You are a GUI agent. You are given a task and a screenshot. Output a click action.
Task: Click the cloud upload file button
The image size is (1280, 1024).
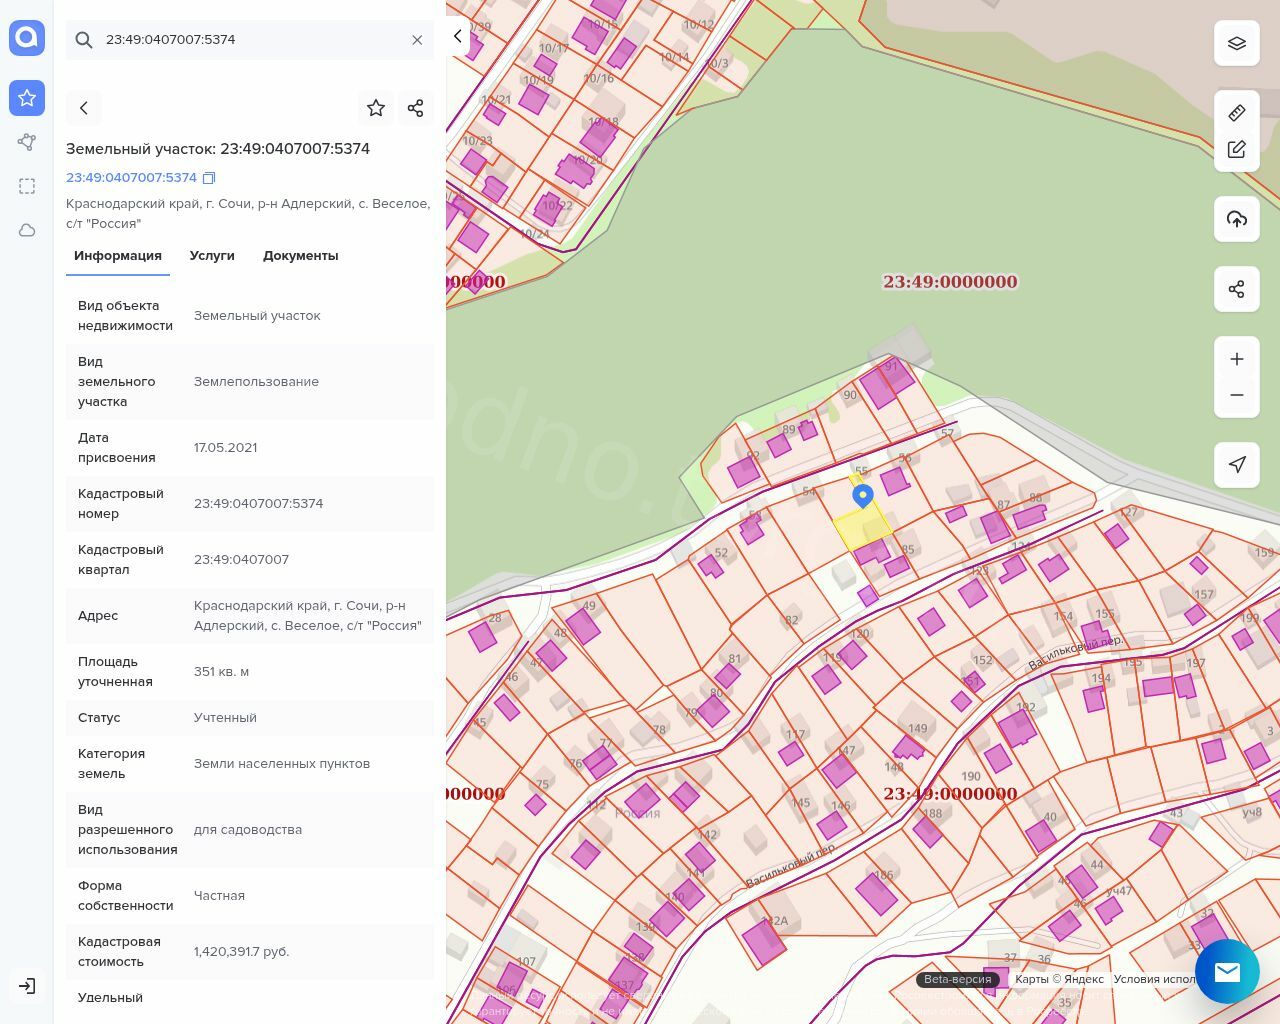point(1237,219)
